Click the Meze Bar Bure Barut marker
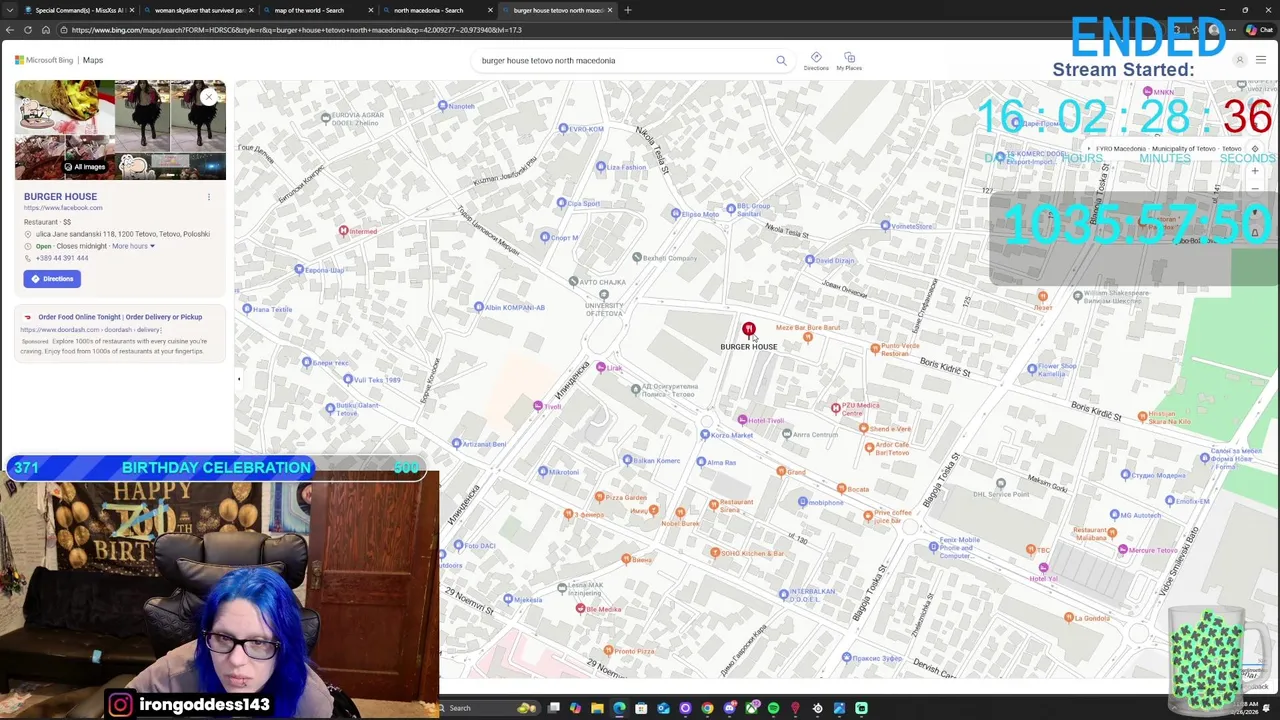Viewport: 1280px width, 720px height. pos(807,337)
